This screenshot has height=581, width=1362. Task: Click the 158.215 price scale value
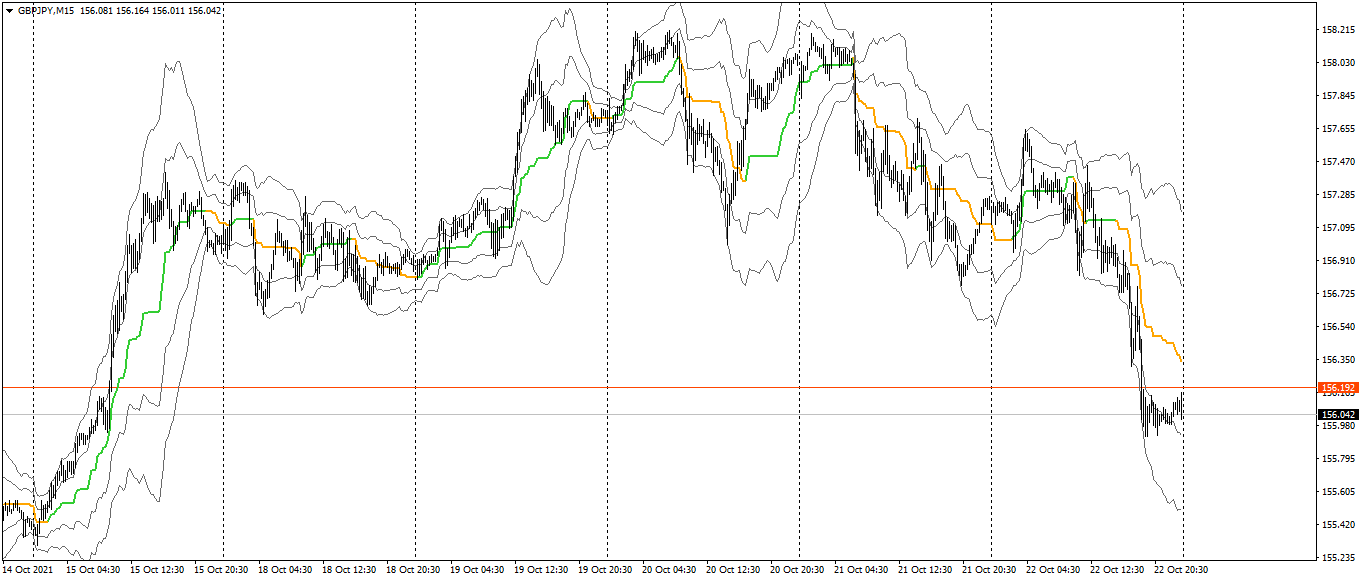tap(1338, 30)
